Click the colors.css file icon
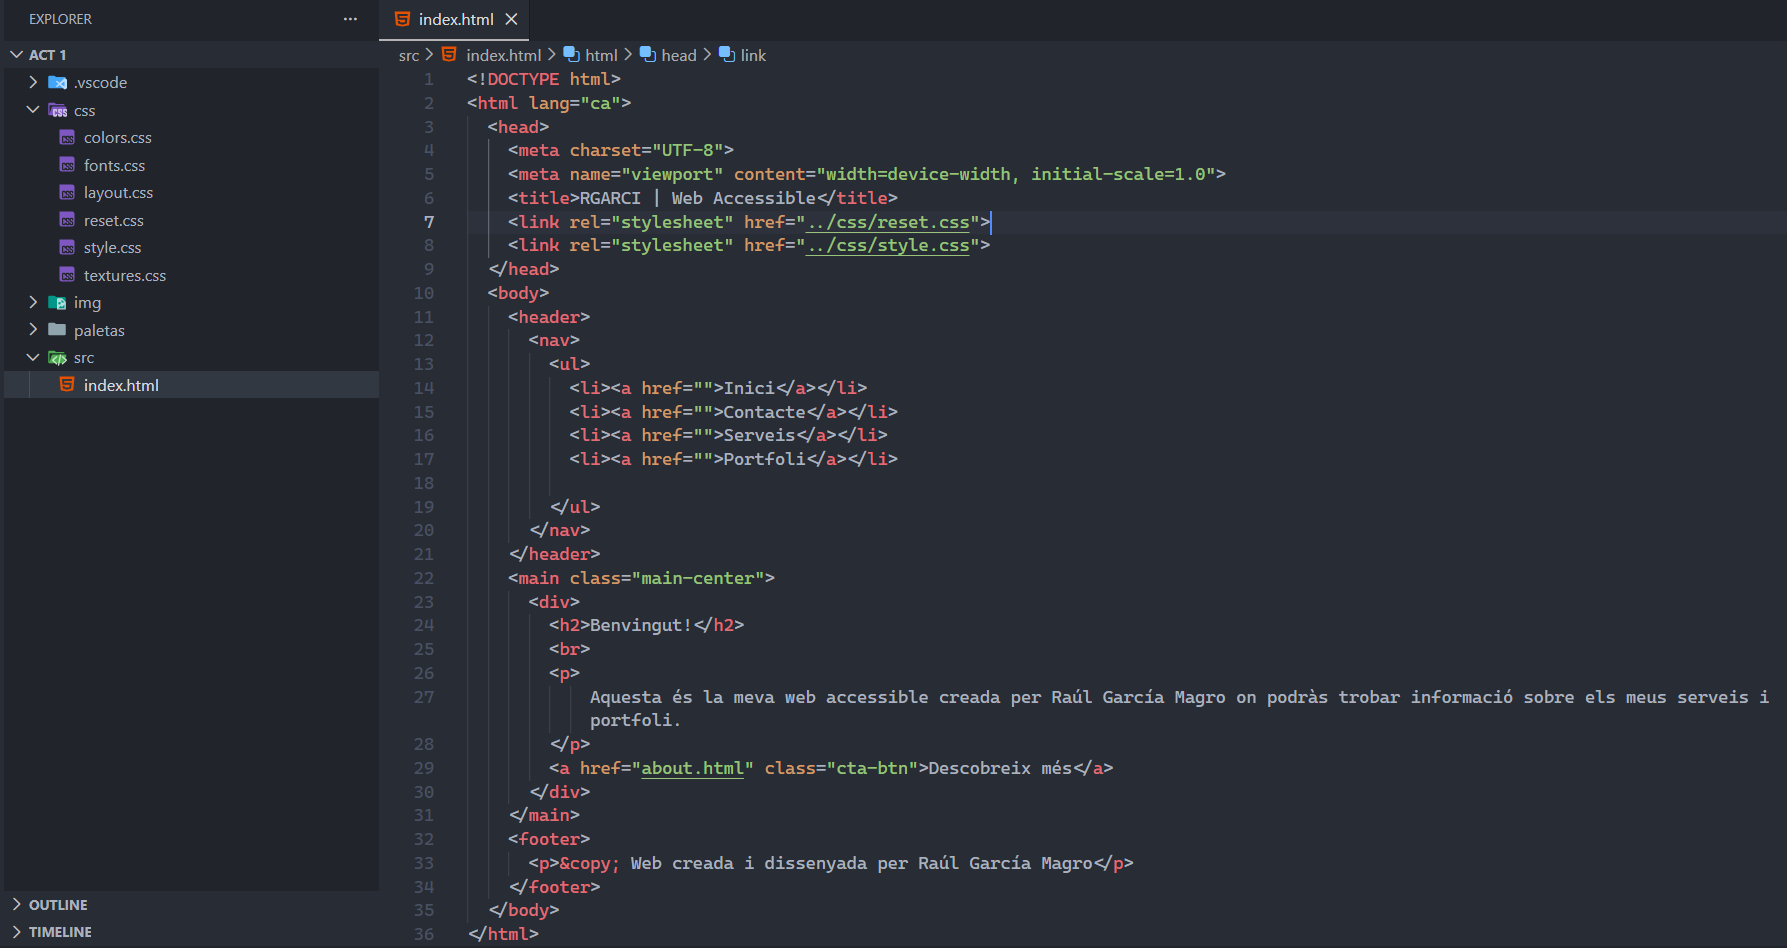This screenshot has width=1787, height=948. click(67, 137)
